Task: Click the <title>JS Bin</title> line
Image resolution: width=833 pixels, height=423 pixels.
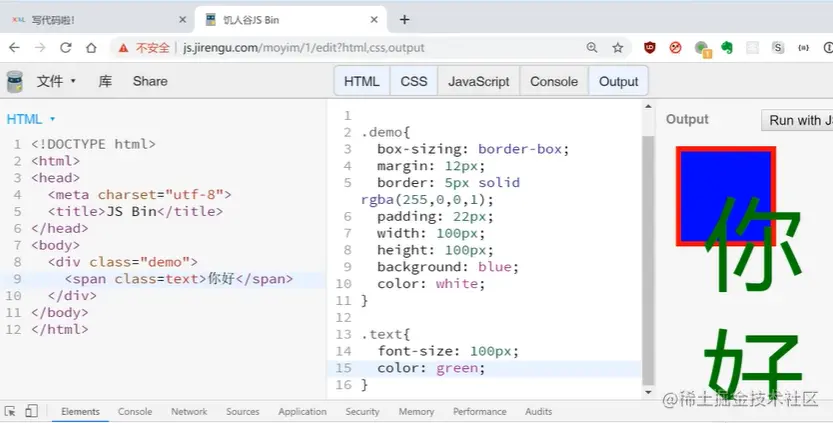Action: point(135,212)
